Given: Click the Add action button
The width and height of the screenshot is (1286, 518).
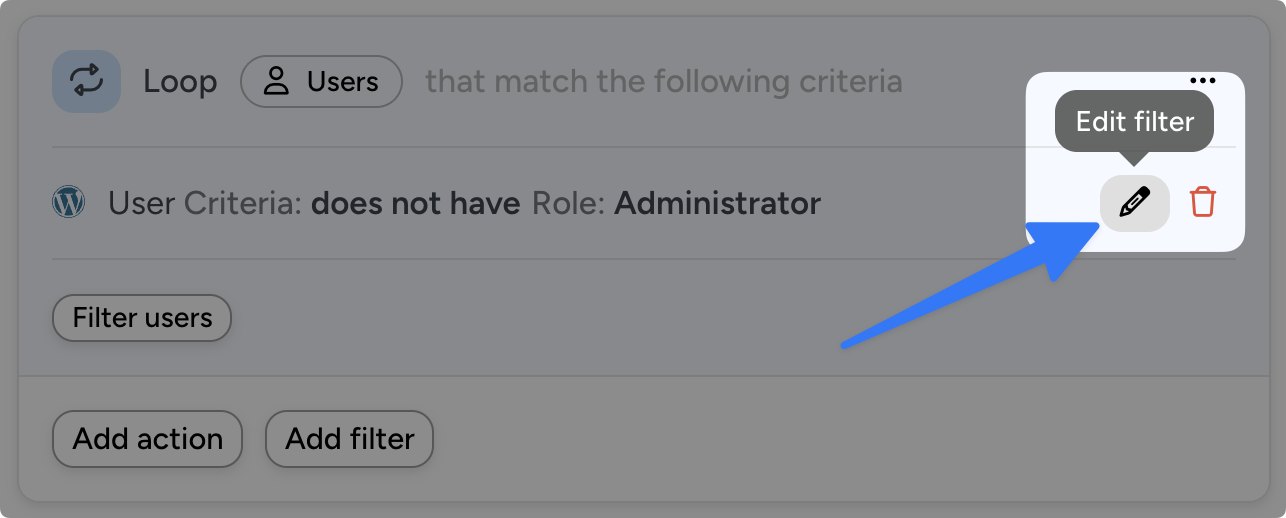Looking at the screenshot, I should click(147, 439).
